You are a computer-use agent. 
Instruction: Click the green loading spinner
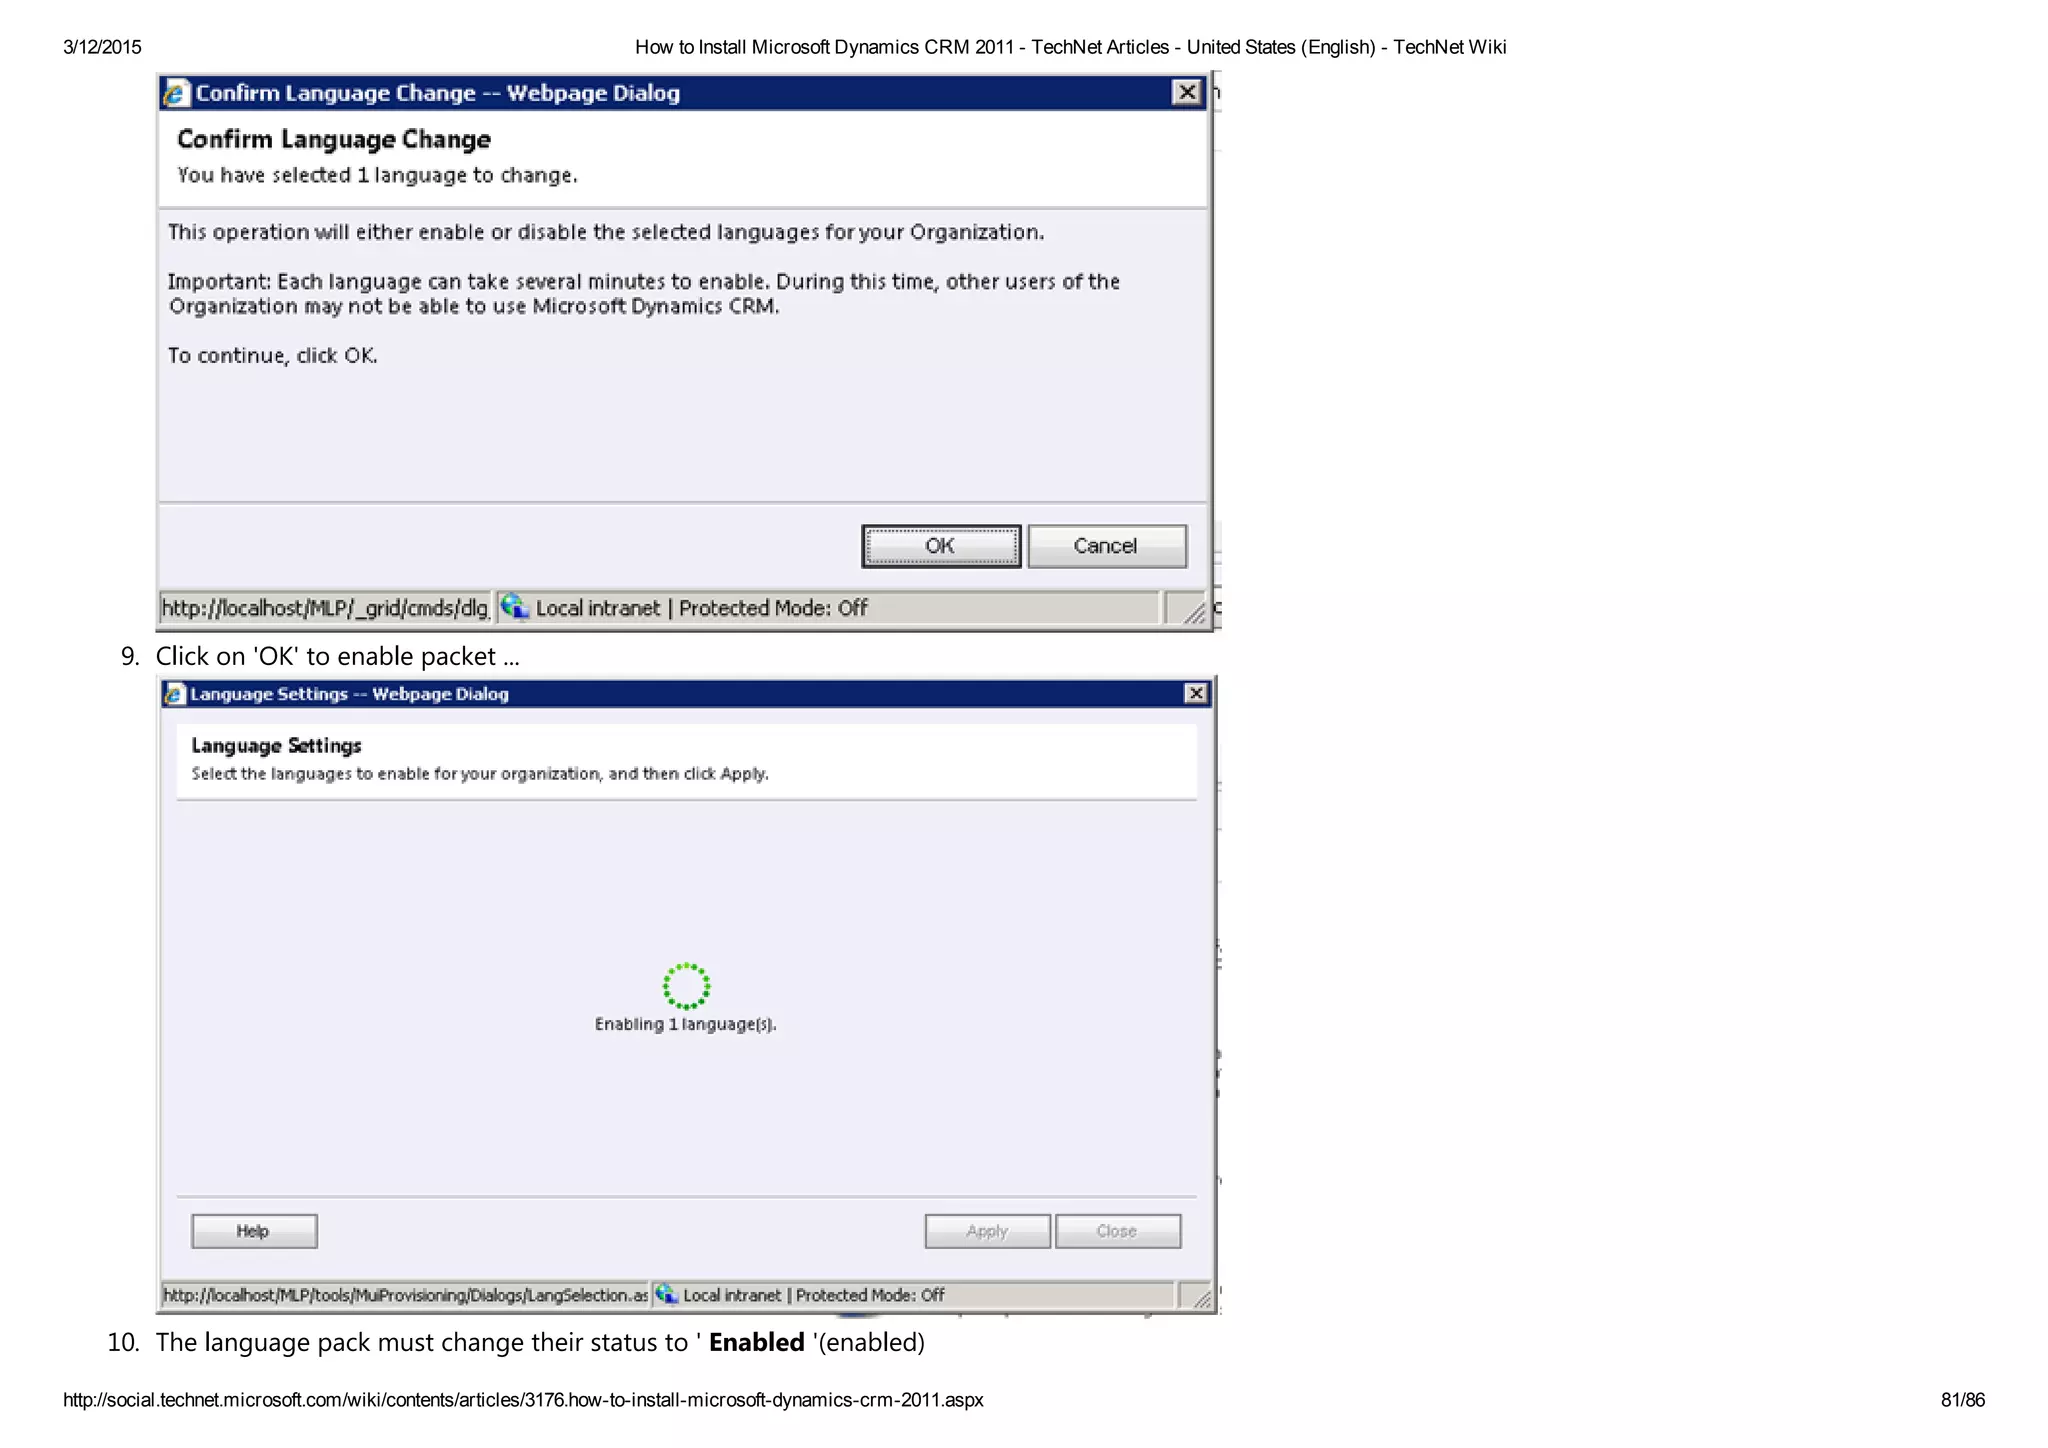coord(686,986)
